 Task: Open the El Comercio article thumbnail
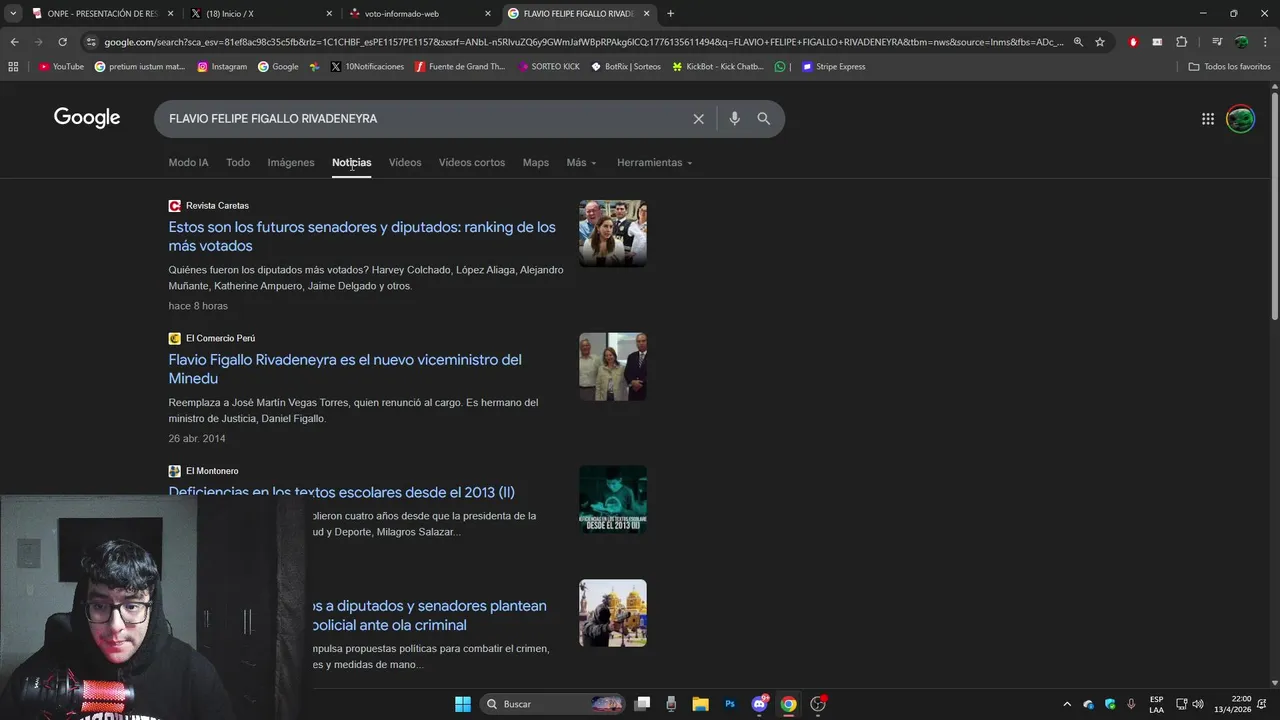pyautogui.click(x=613, y=366)
